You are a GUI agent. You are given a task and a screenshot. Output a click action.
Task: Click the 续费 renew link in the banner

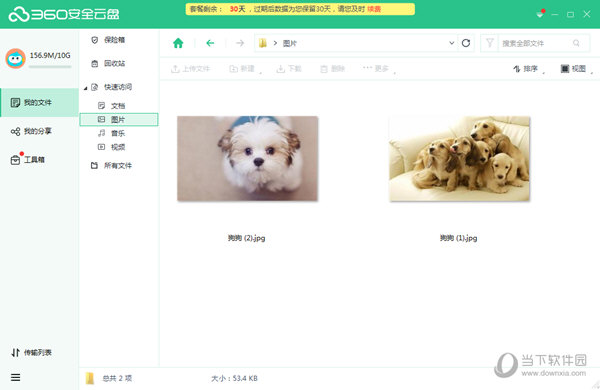click(374, 9)
